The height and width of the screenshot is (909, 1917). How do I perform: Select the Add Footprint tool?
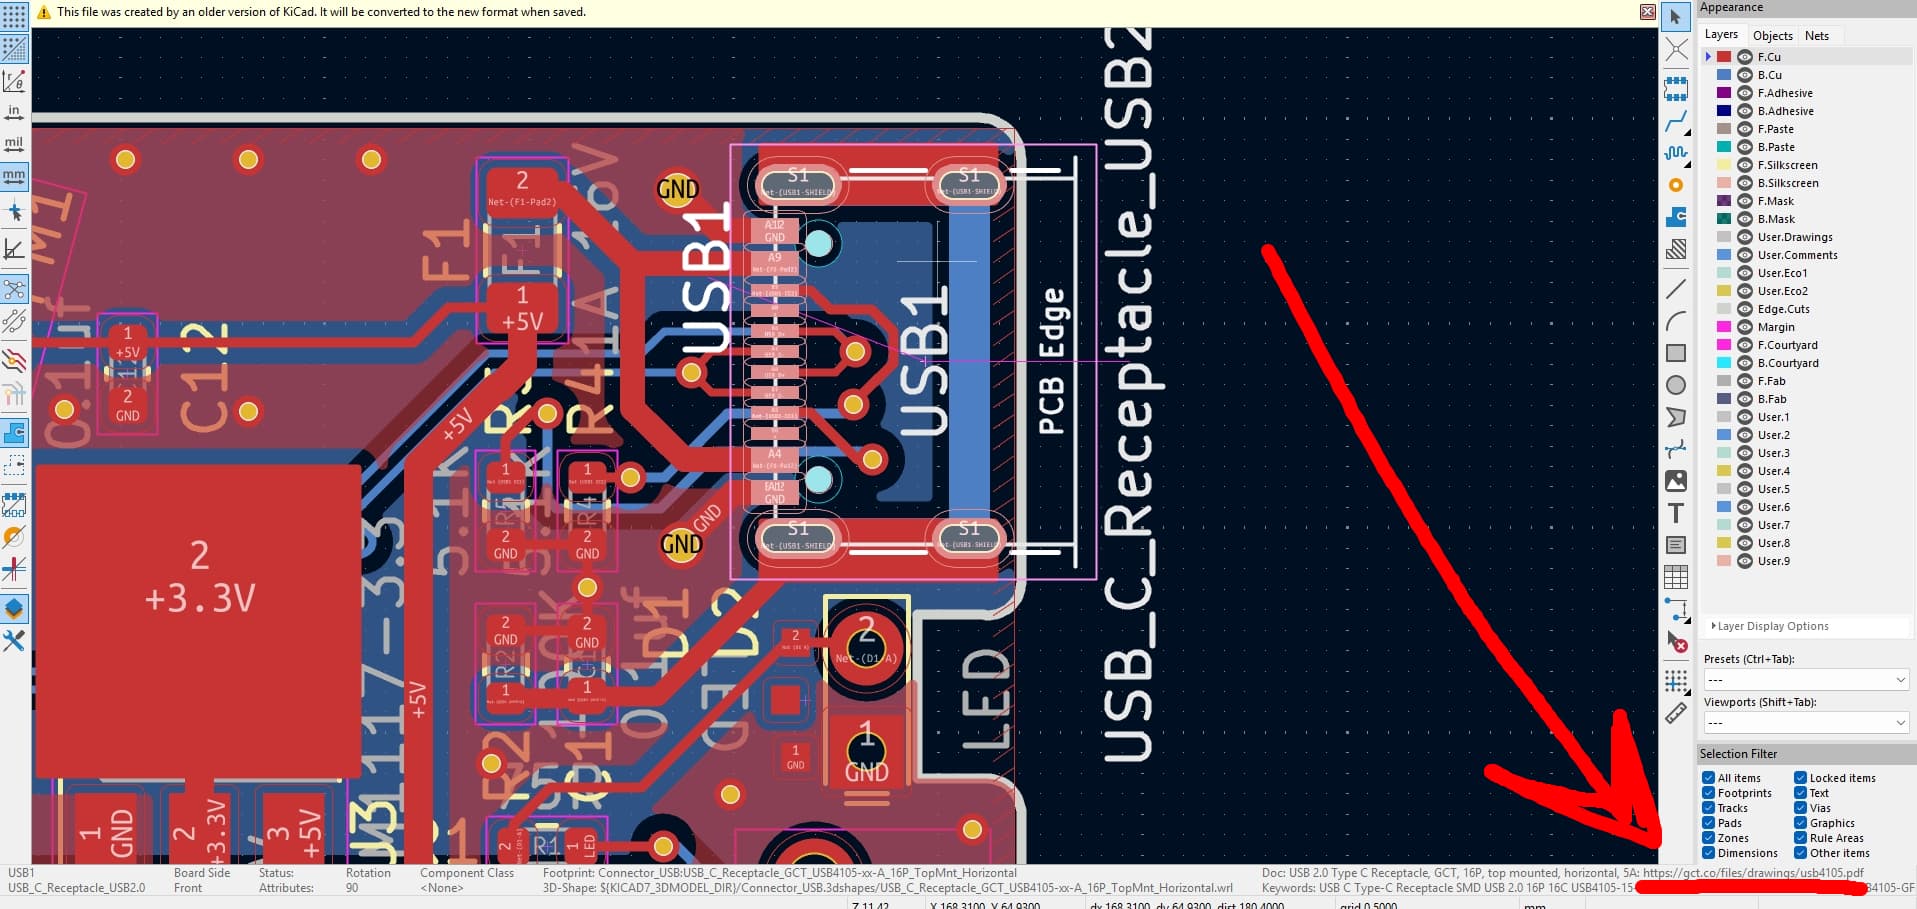[1676, 90]
